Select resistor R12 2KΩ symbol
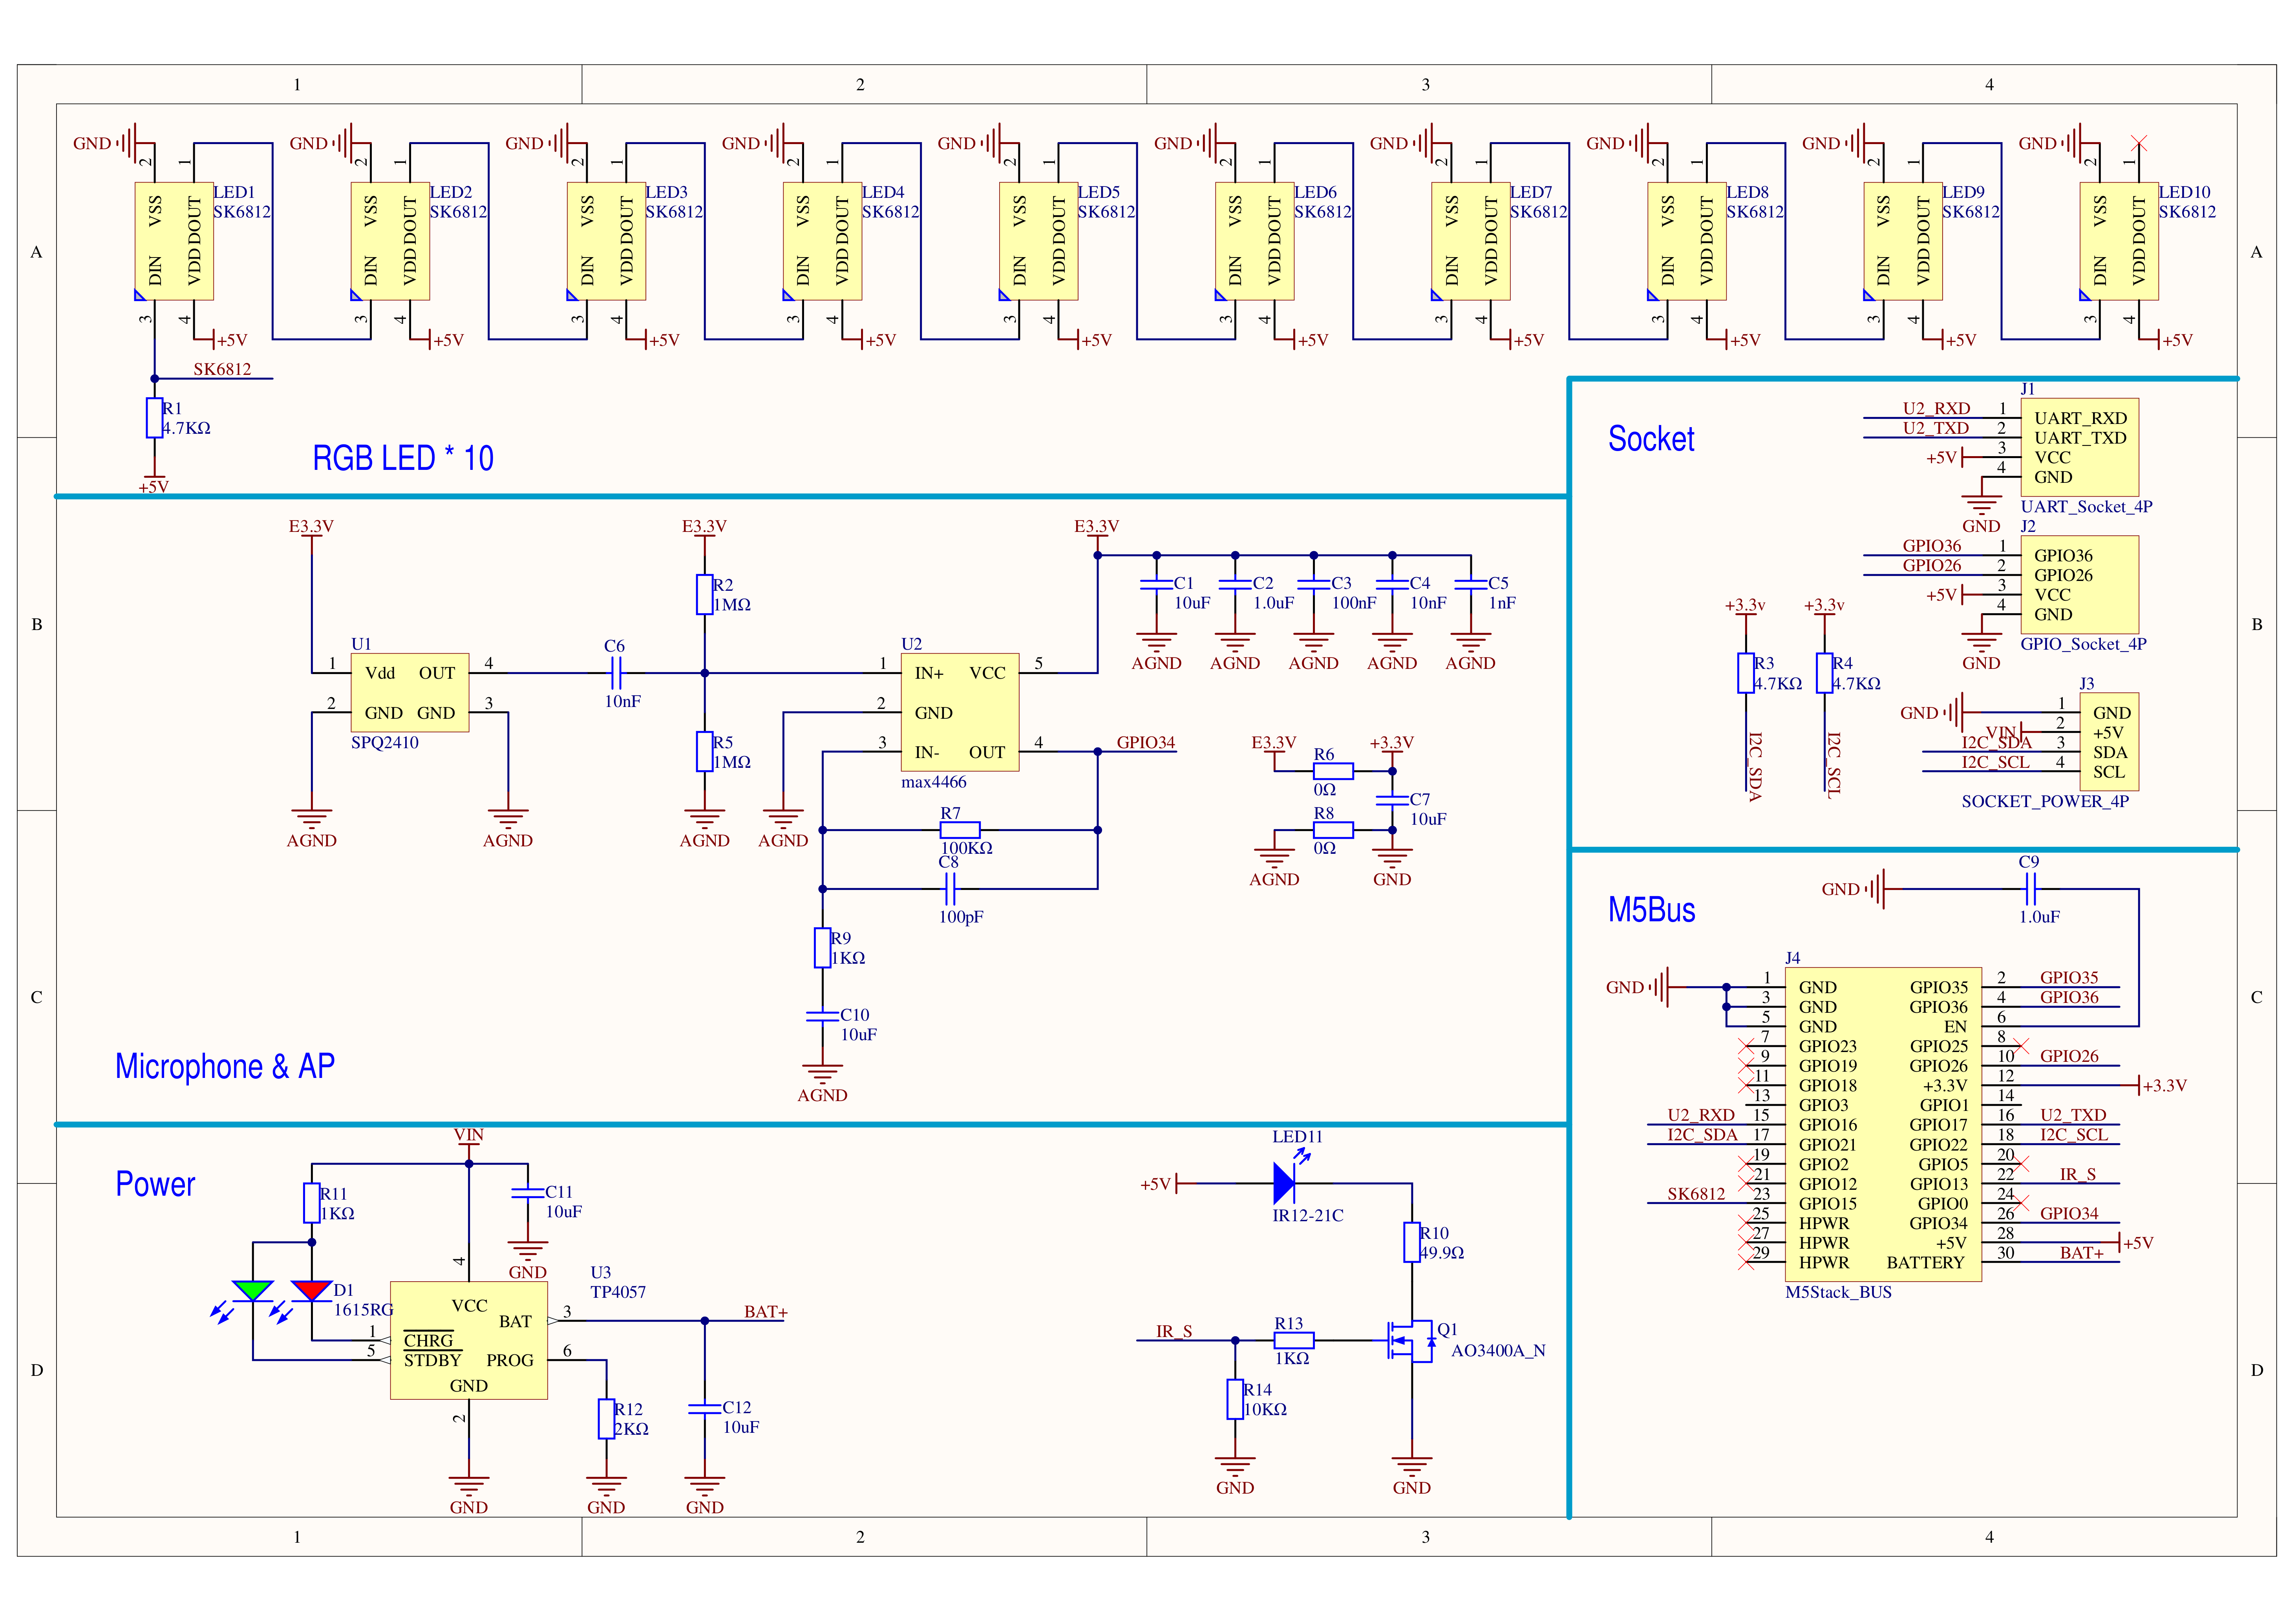 pyautogui.click(x=606, y=1419)
